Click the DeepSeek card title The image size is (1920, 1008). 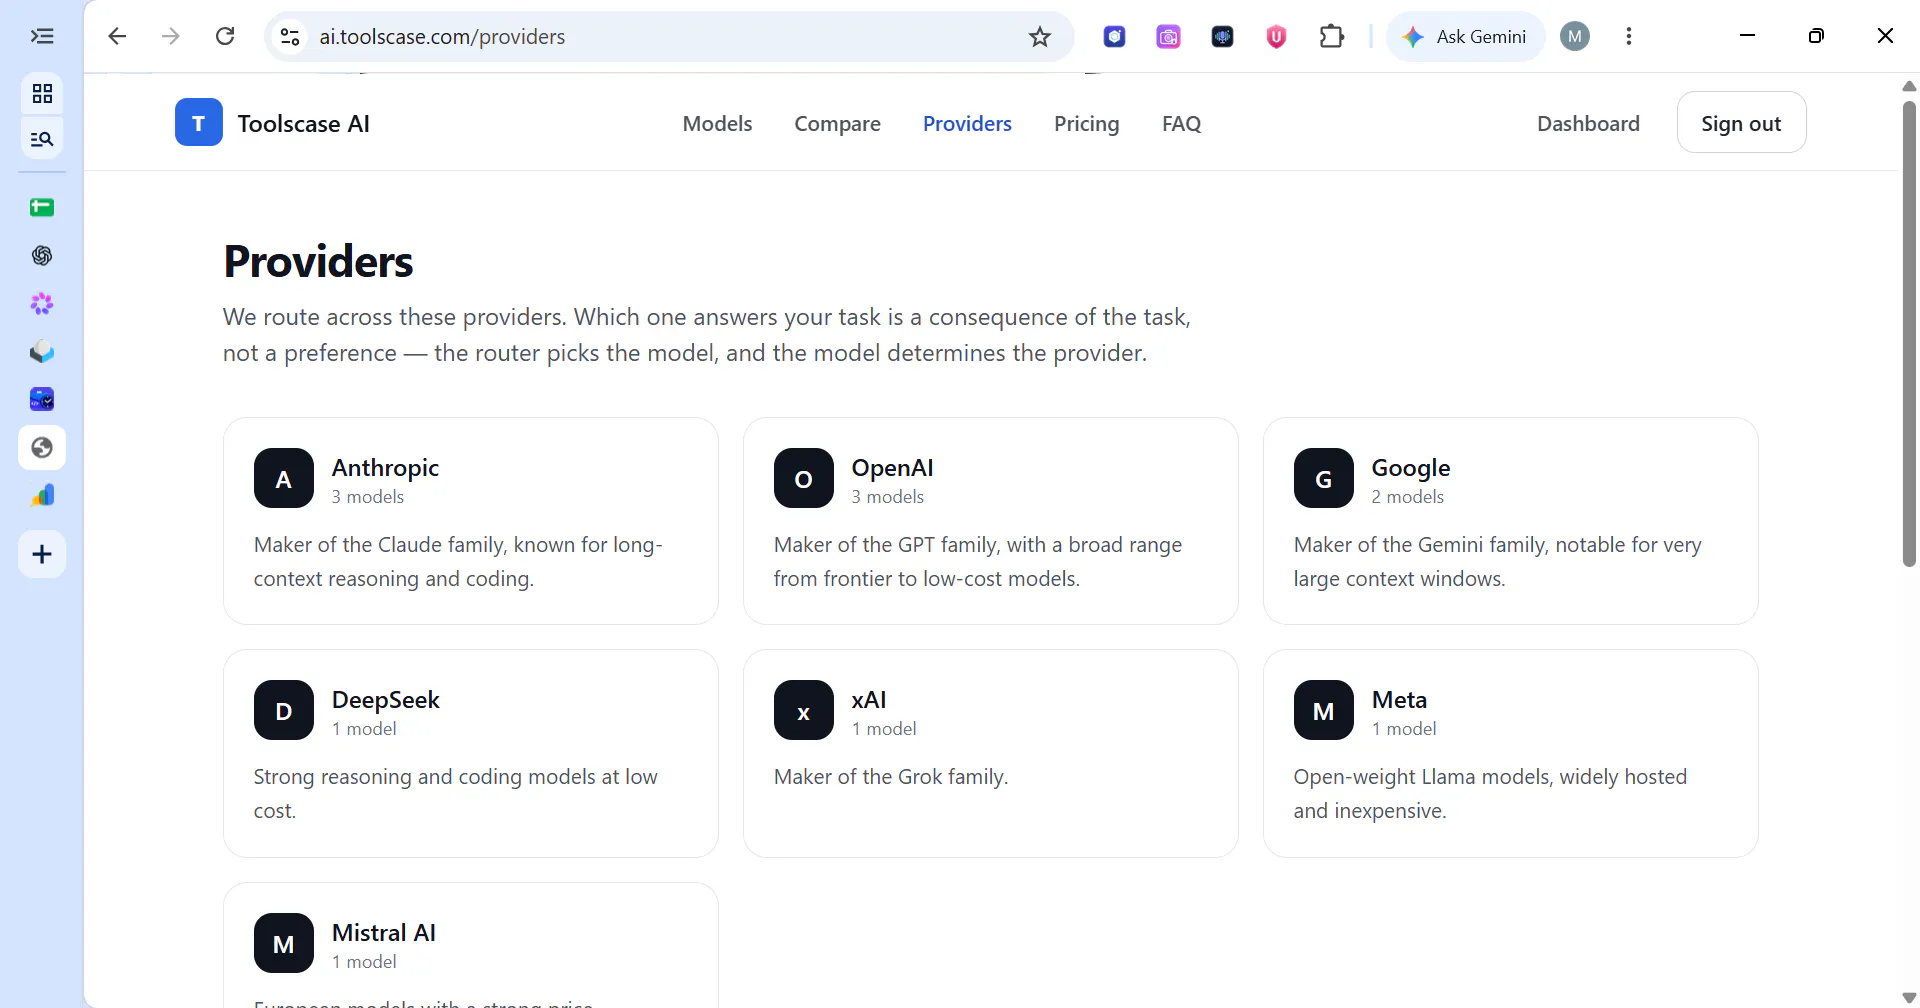click(x=385, y=699)
